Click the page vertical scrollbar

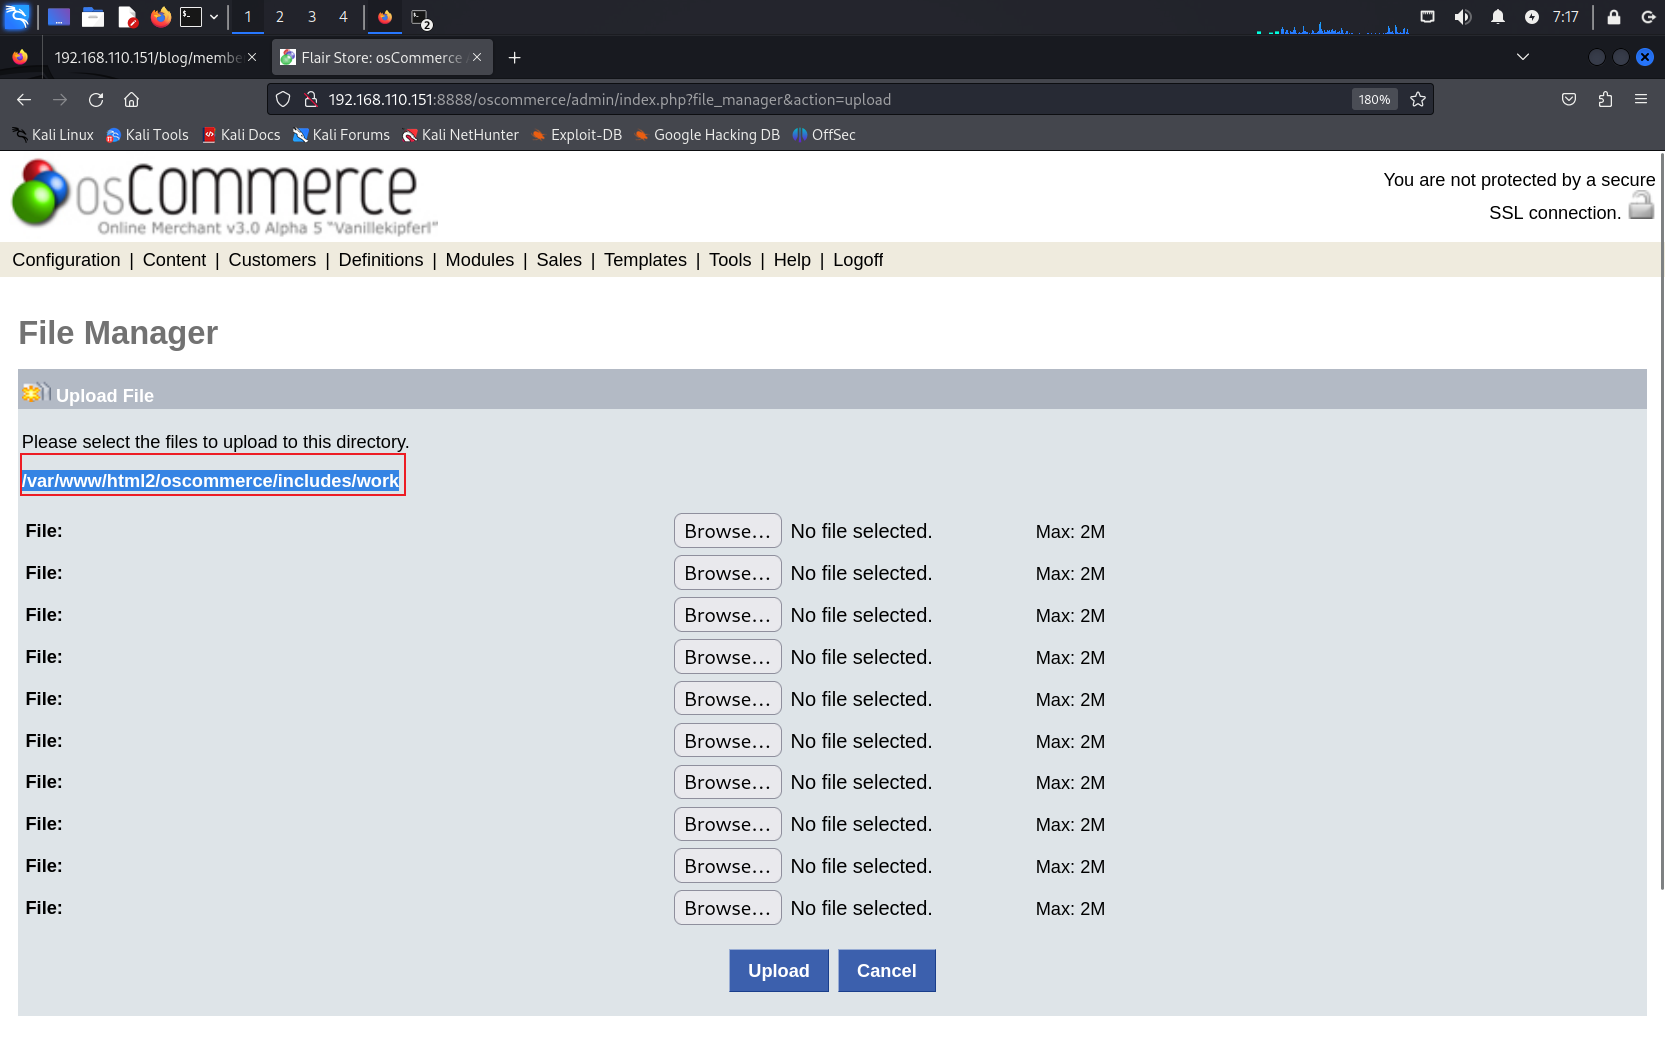click(1661, 520)
